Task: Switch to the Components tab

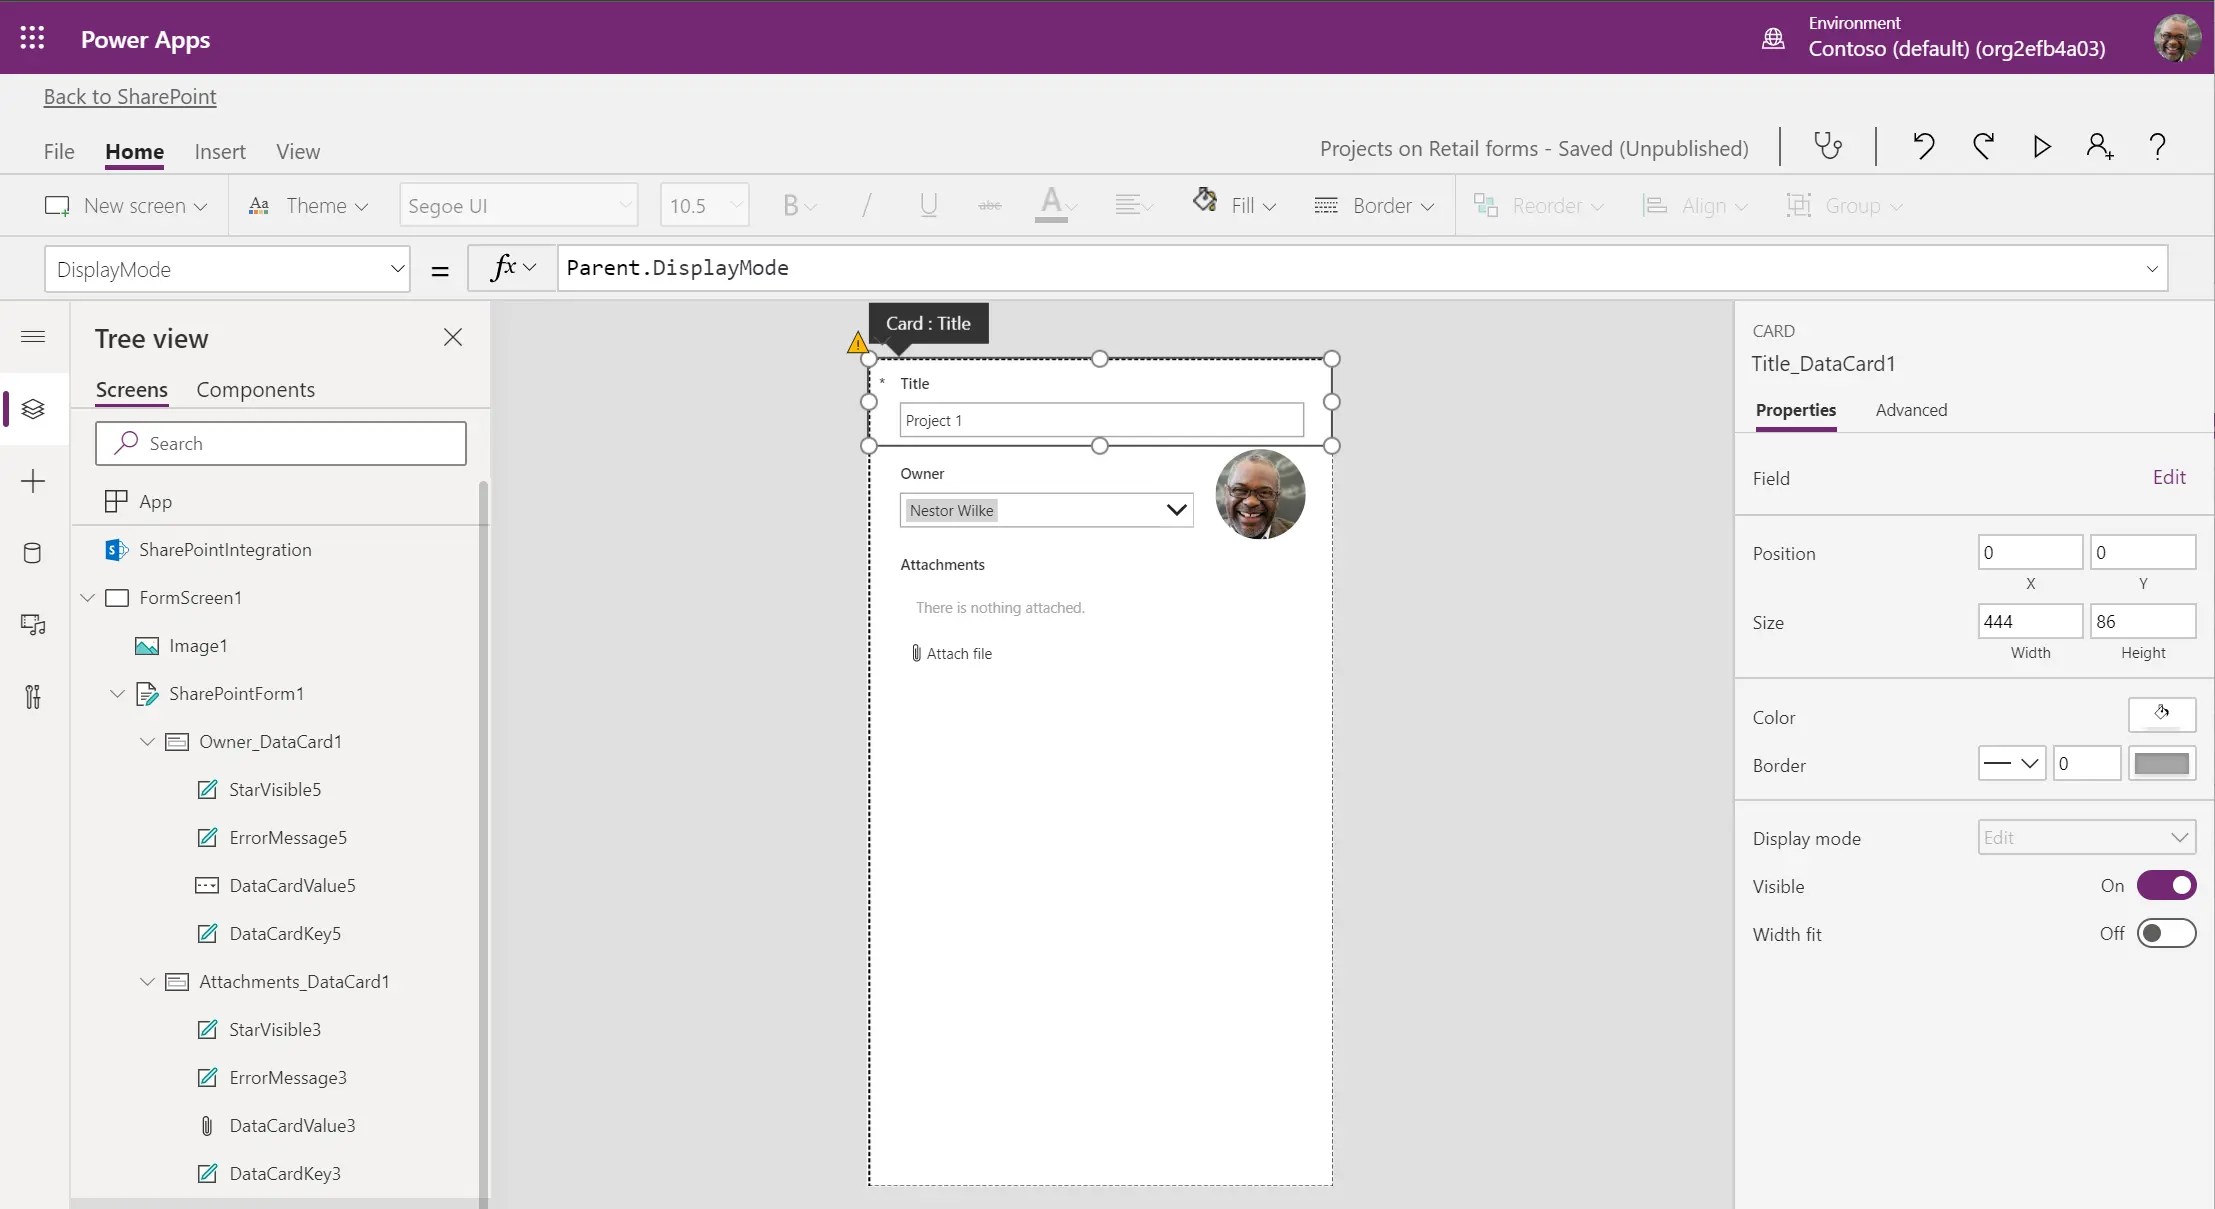Action: [255, 390]
